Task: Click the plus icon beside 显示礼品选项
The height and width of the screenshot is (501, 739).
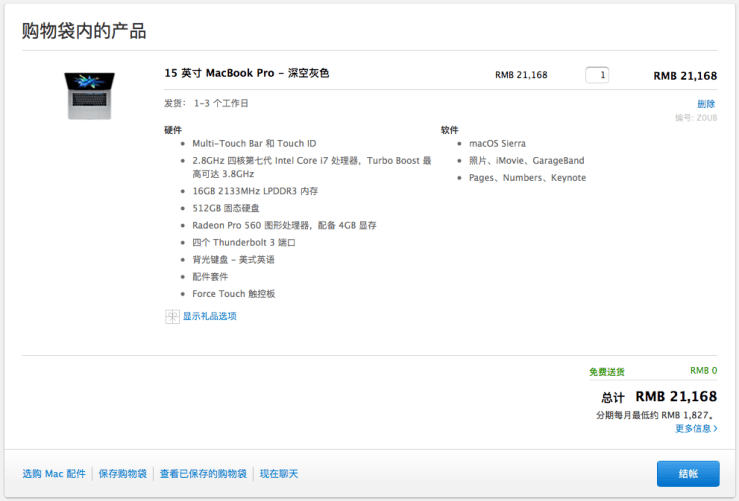Action: (171, 316)
